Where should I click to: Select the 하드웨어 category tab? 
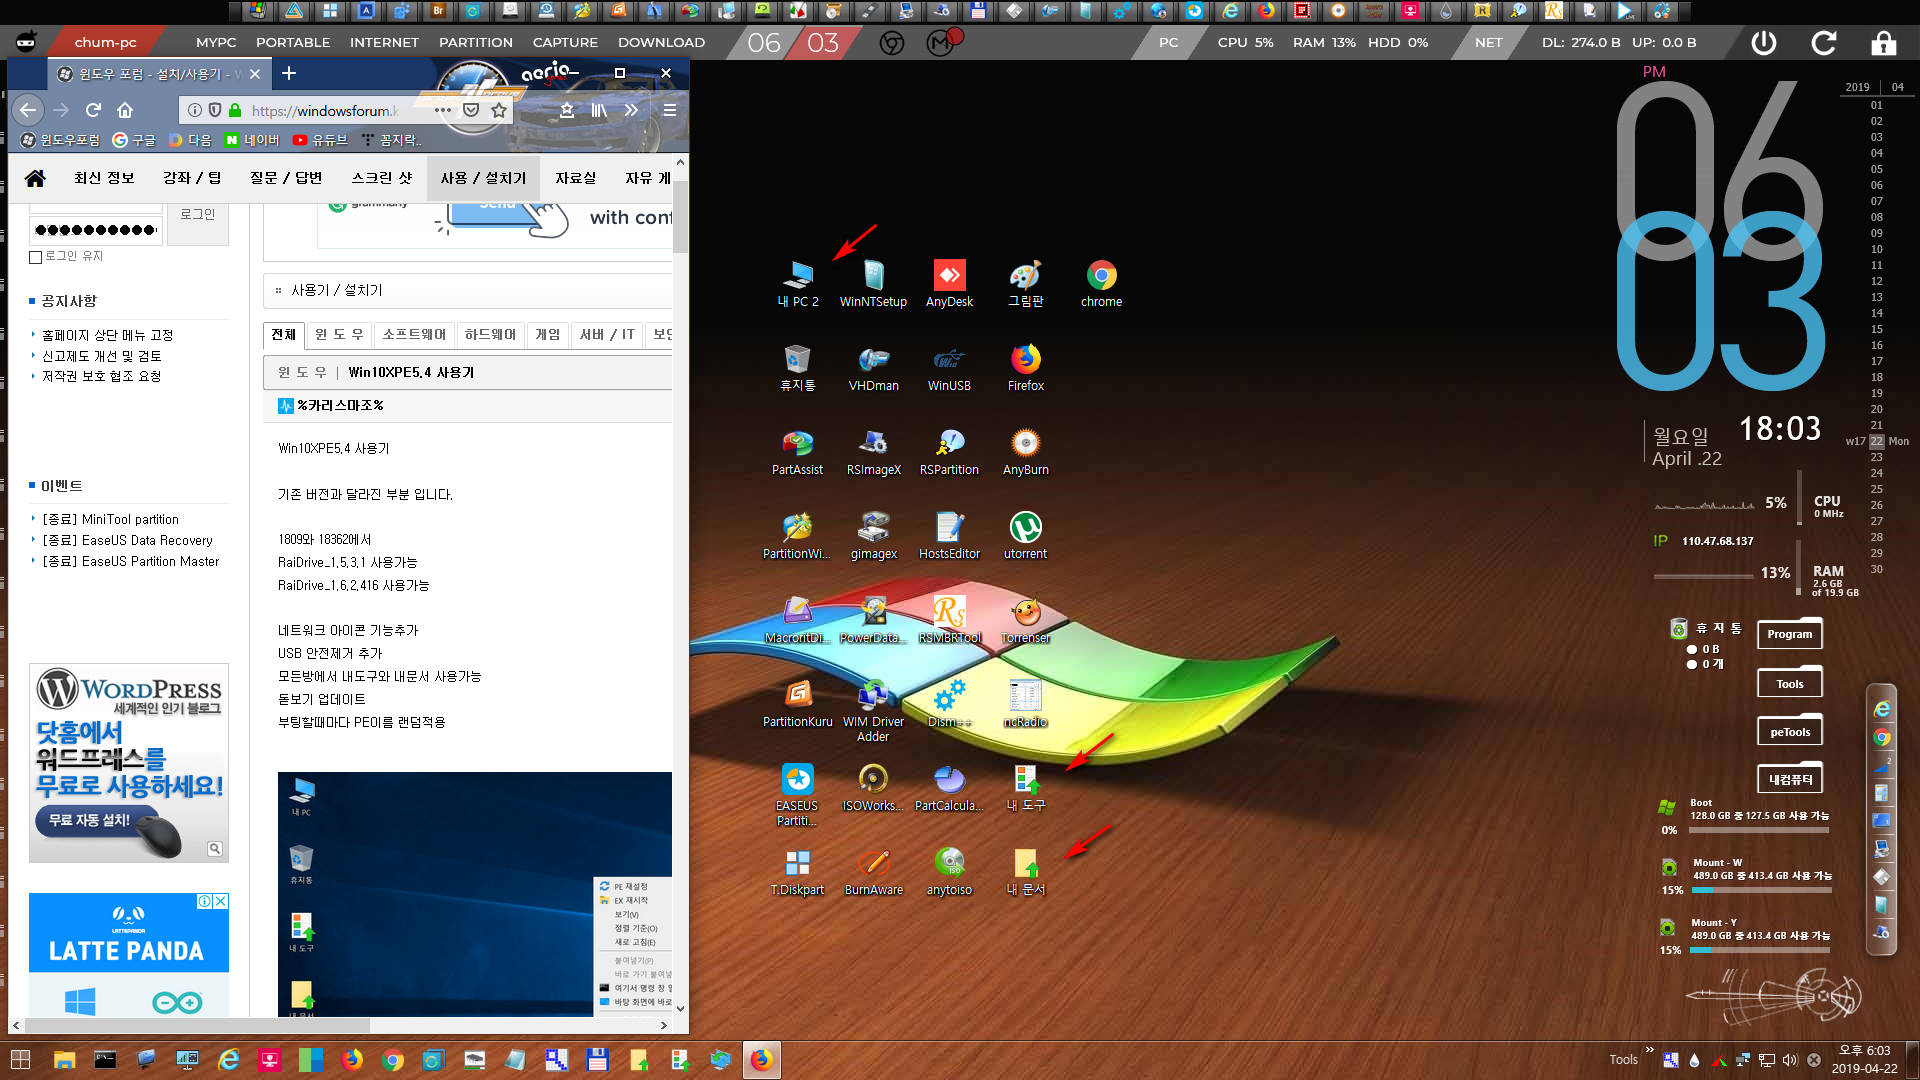[490, 335]
